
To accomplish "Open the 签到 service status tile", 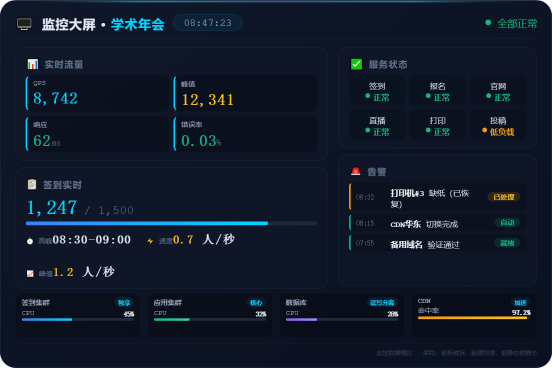I will tap(377, 90).
